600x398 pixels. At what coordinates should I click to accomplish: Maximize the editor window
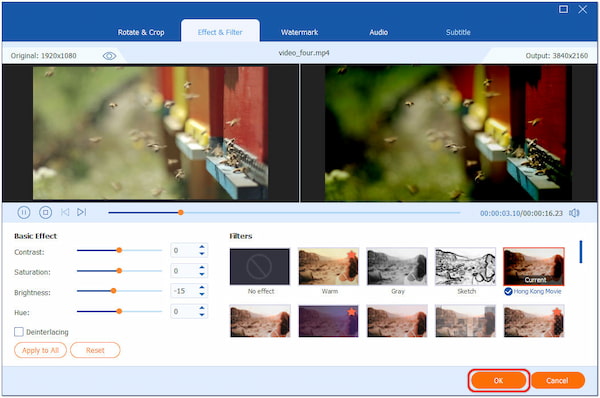pyautogui.click(x=563, y=9)
